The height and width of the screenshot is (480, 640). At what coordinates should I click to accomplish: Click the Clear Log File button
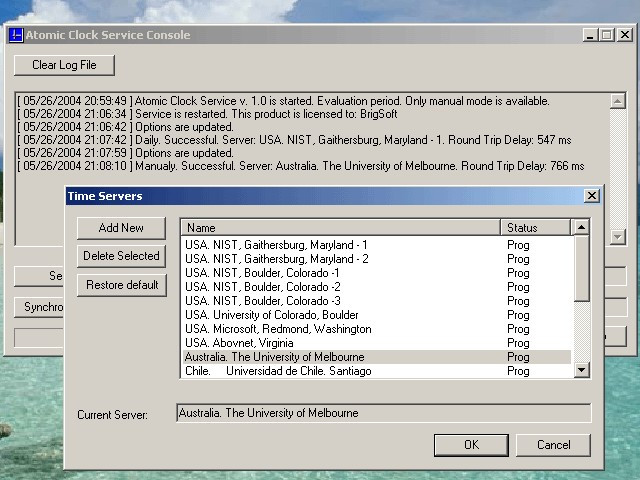tap(64, 65)
